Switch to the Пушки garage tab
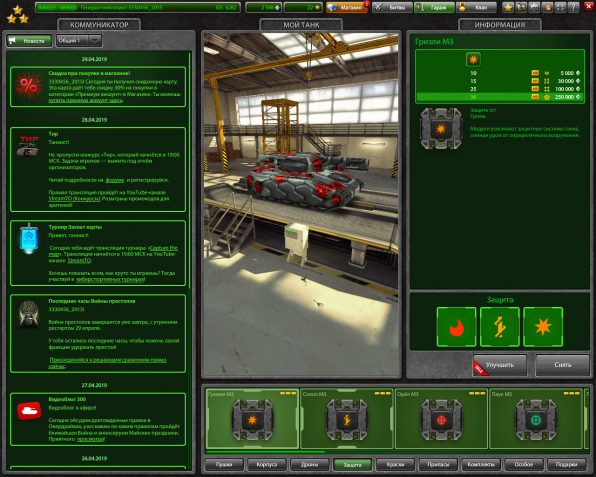596x477 pixels. coord(224,464)
